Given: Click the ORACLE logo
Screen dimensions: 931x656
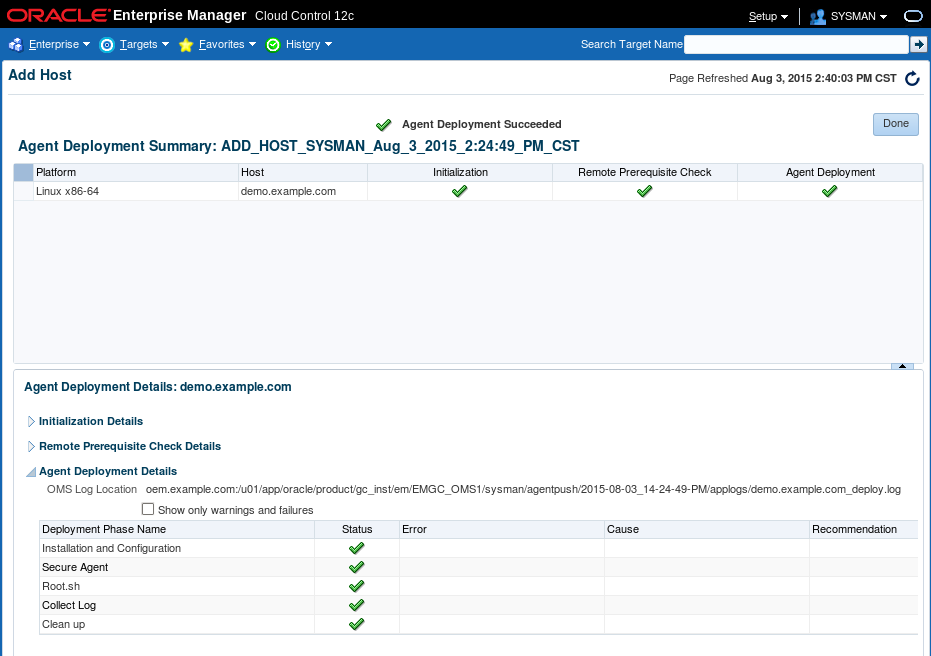Looking at the screenshot, I should point(59,15).
